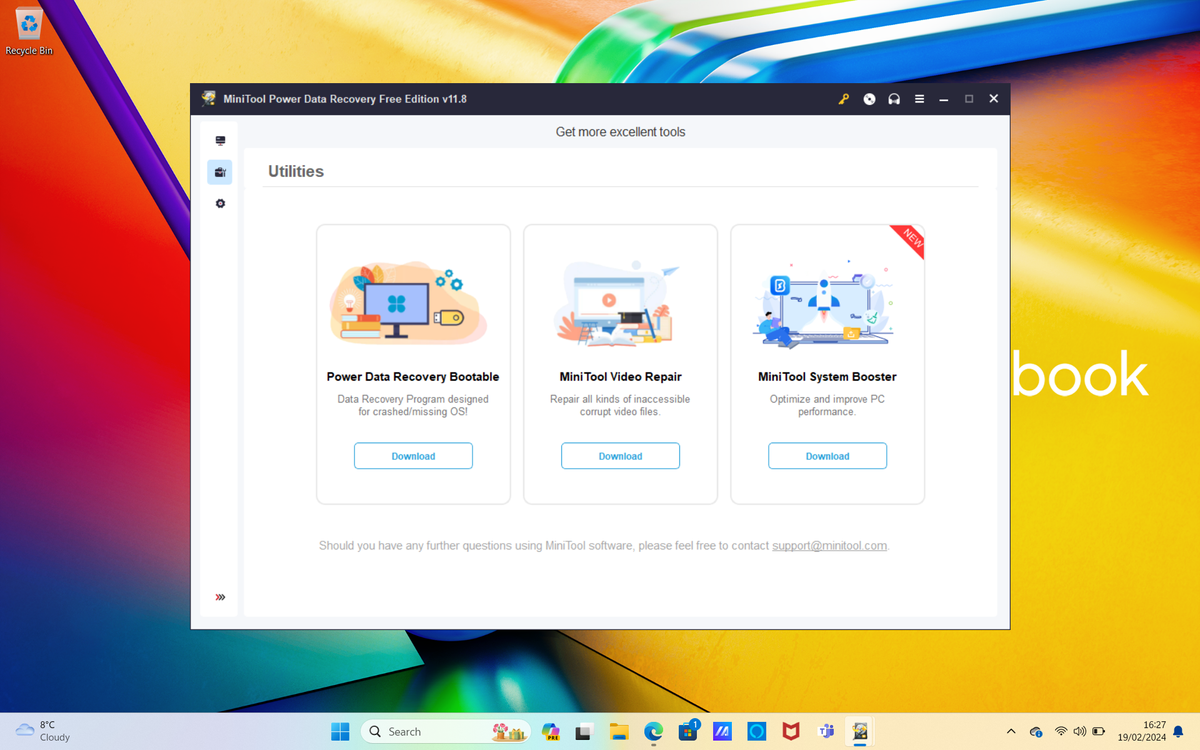This screenshot has height=750, width=1200.
Task: Open Settings gear in MiniTool sidebar
Action: tap(220, 203)
